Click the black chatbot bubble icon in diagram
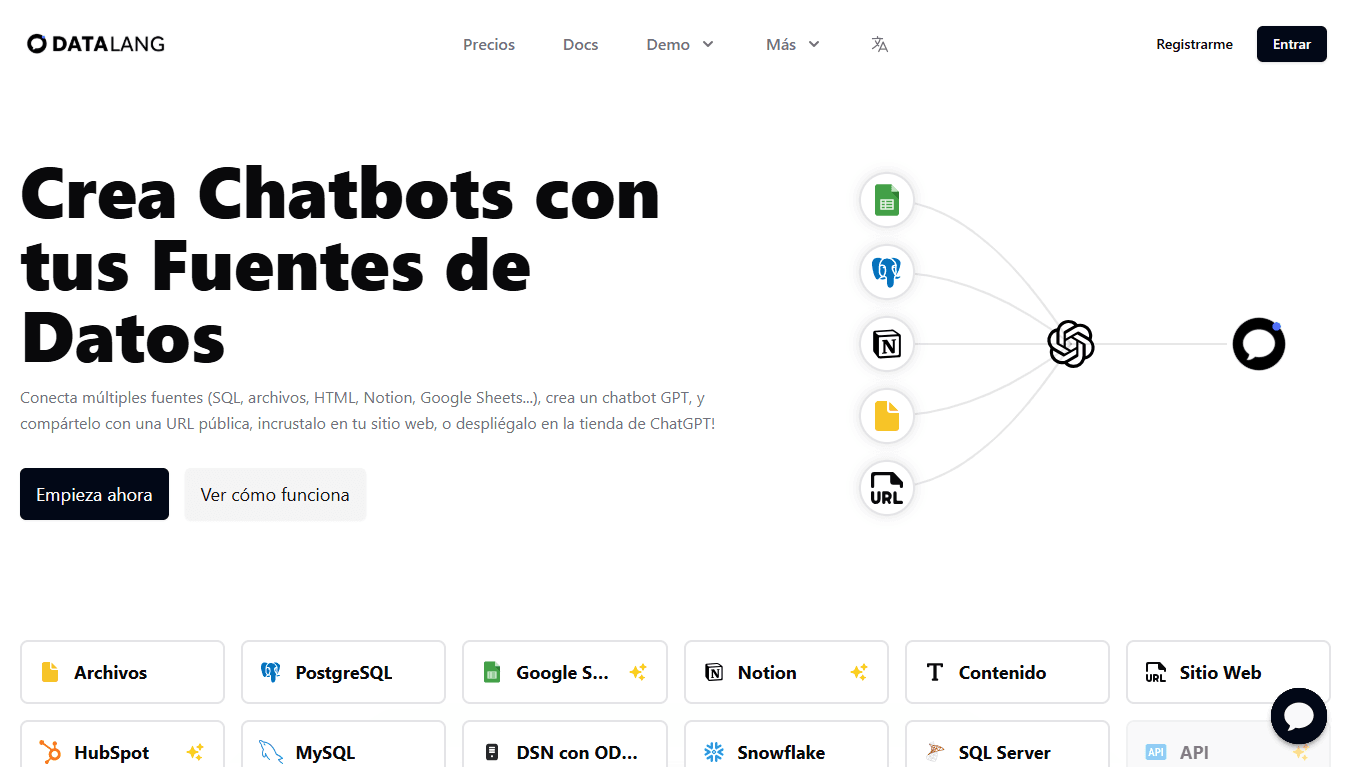 (x=1258, y=344)
